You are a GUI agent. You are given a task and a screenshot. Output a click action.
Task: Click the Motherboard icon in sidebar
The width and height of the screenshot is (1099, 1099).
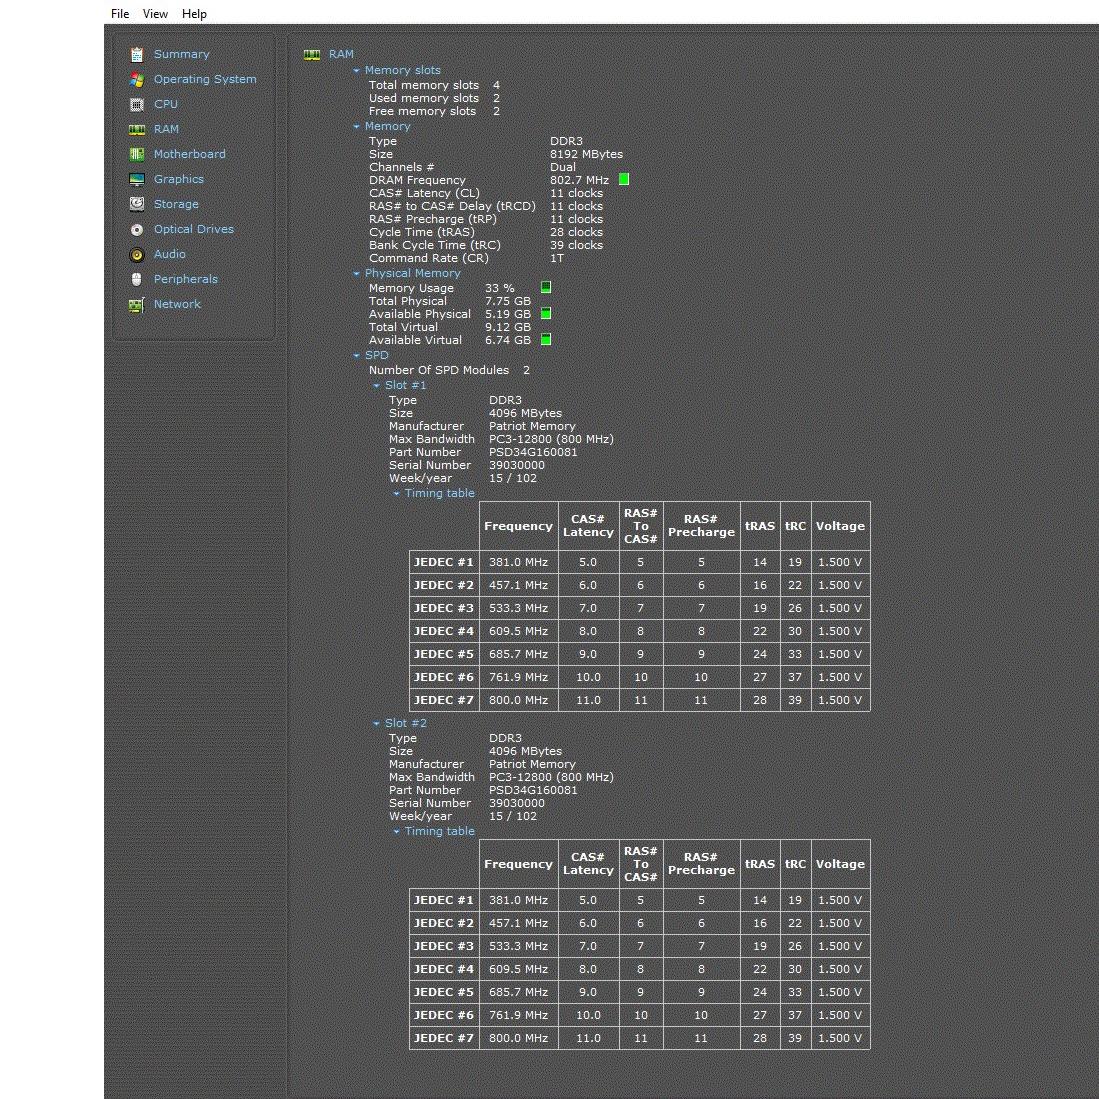[137, 154]
